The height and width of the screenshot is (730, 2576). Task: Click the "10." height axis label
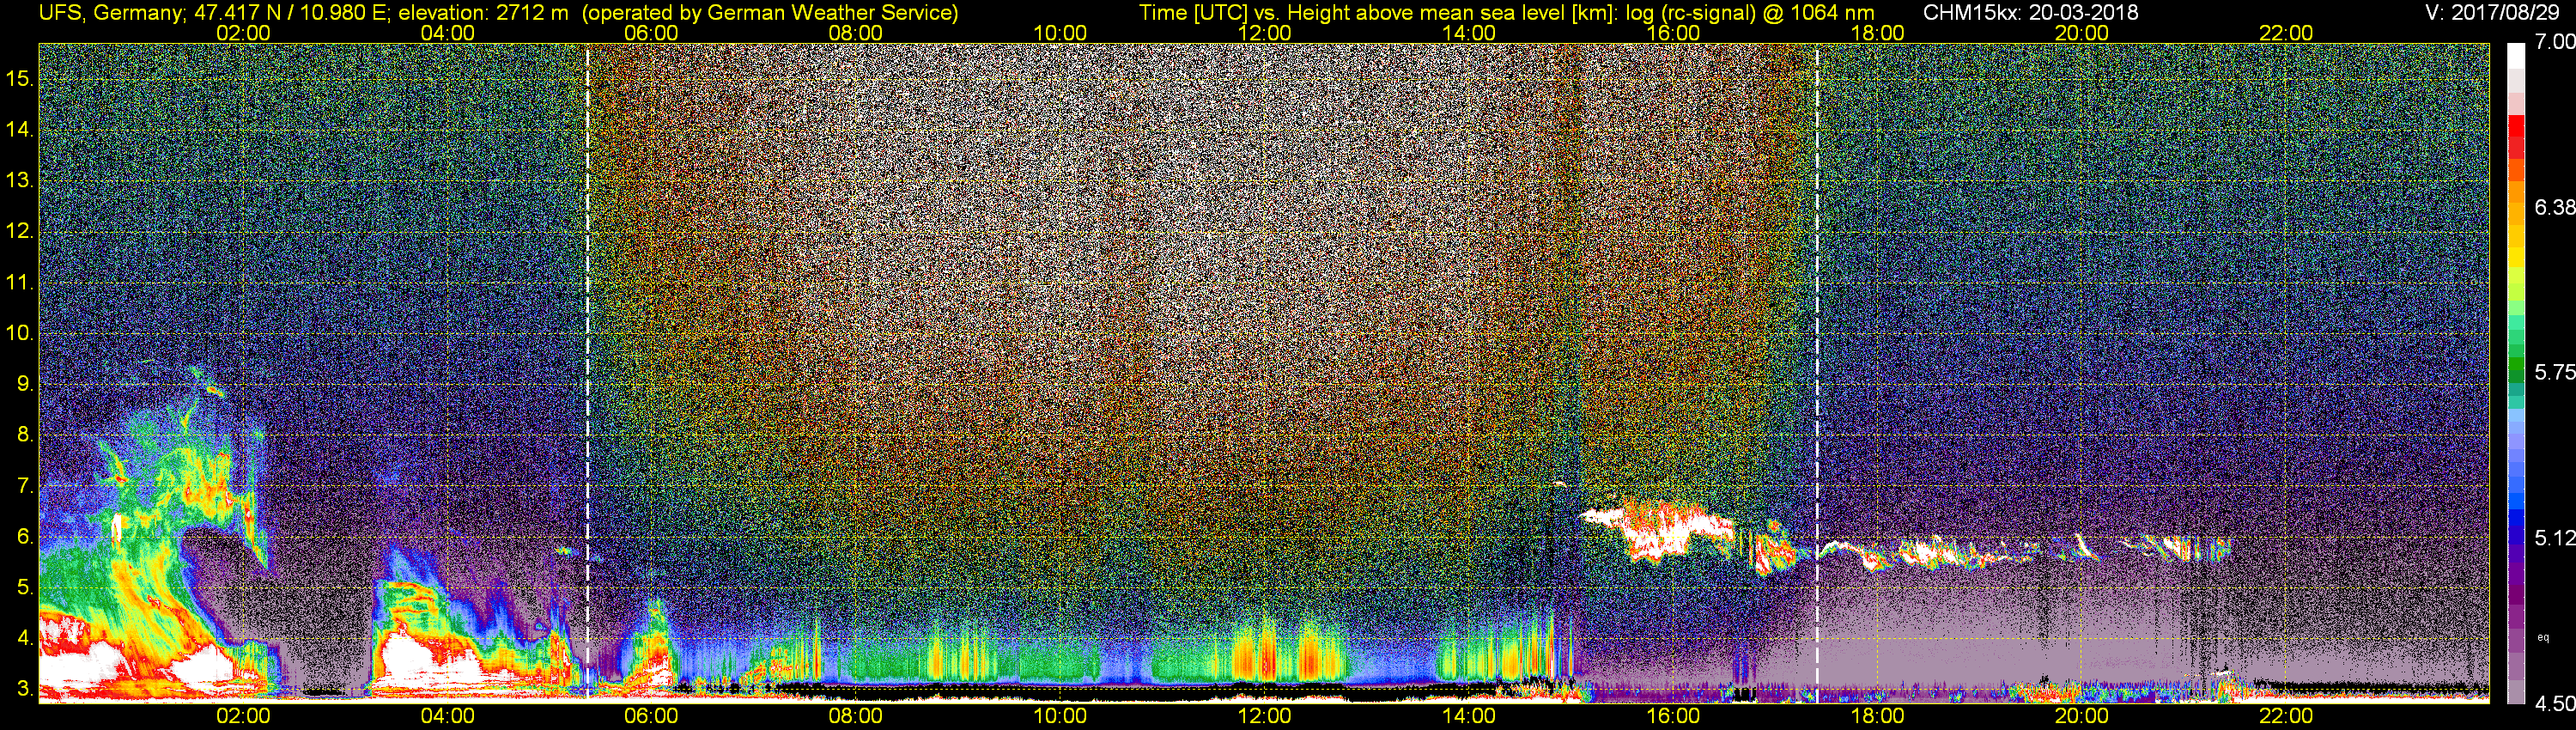point(20,333)
